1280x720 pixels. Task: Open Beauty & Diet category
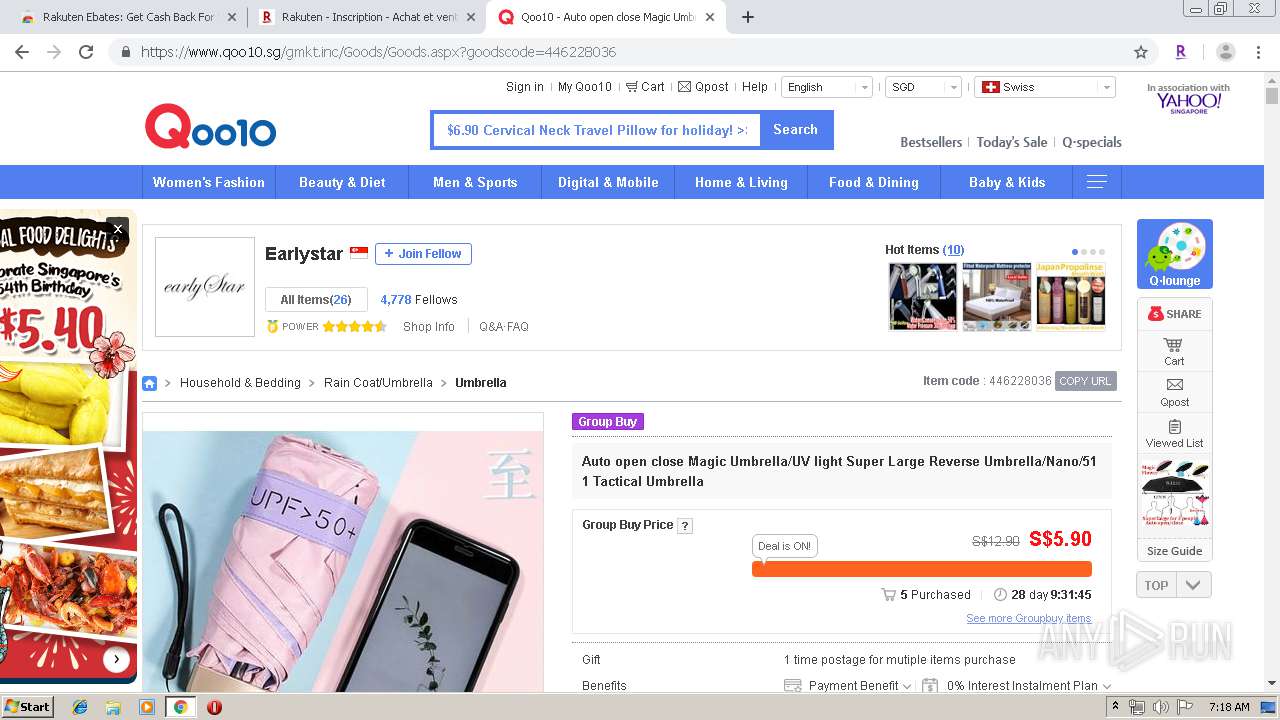tap(342, 182)
